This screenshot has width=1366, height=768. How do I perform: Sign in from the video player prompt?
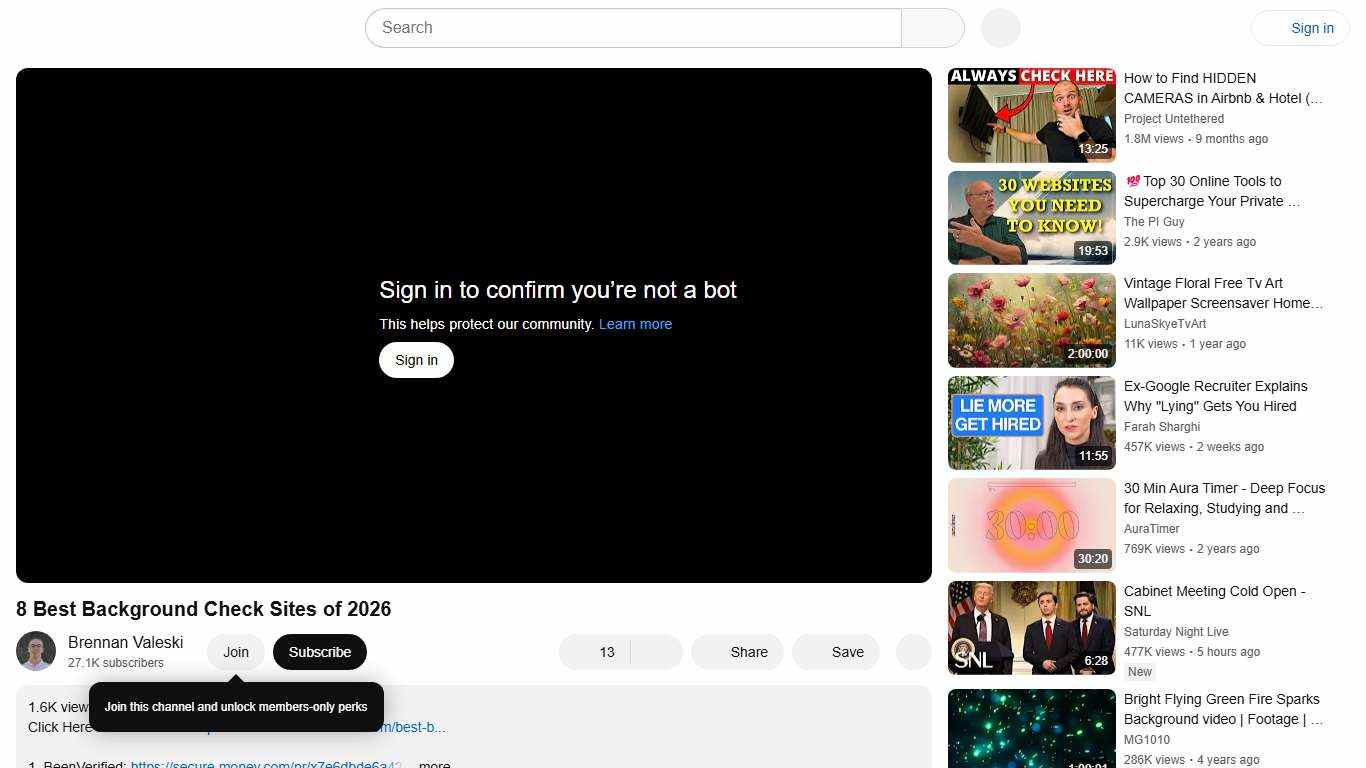[416, 359]
